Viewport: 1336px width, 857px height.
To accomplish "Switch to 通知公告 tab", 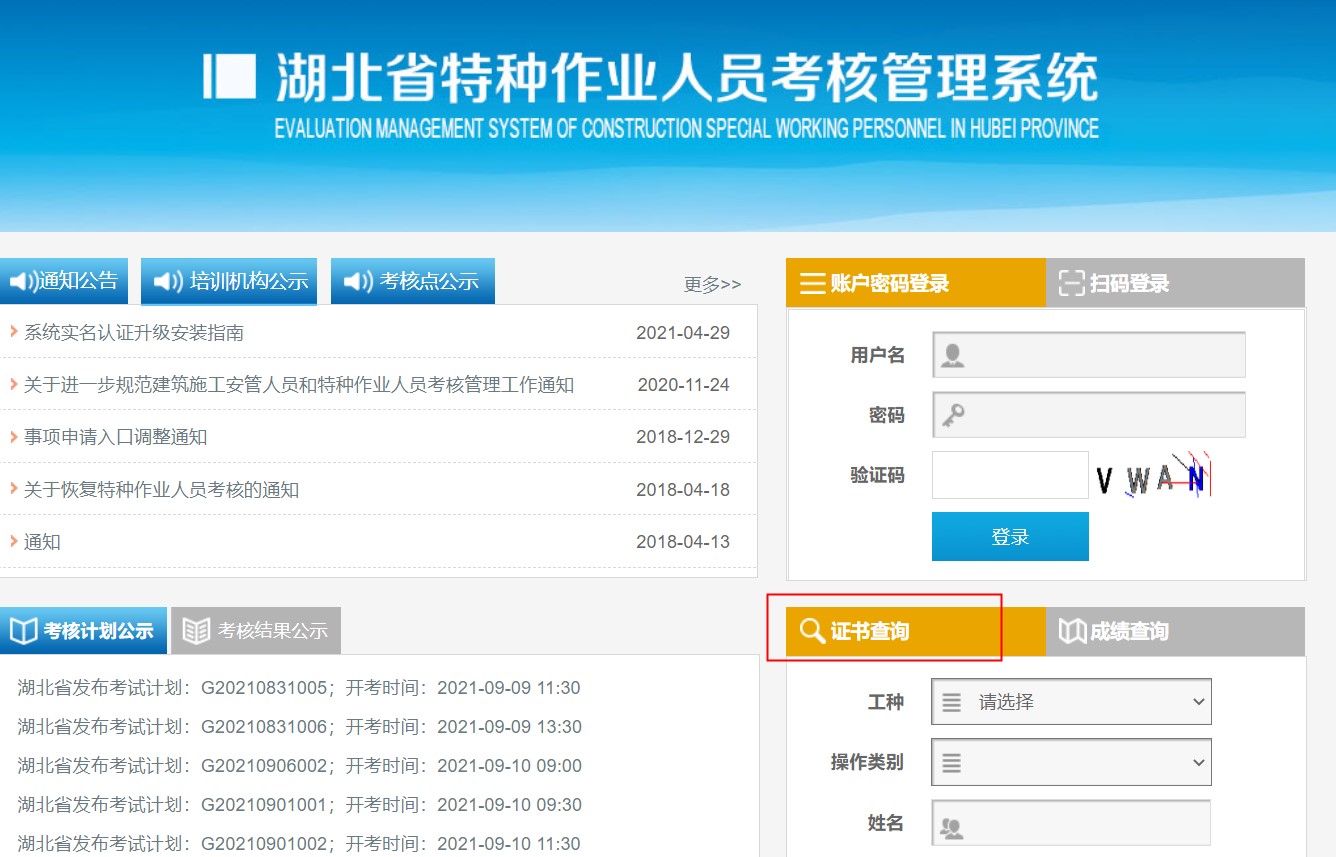I will 64,281.
